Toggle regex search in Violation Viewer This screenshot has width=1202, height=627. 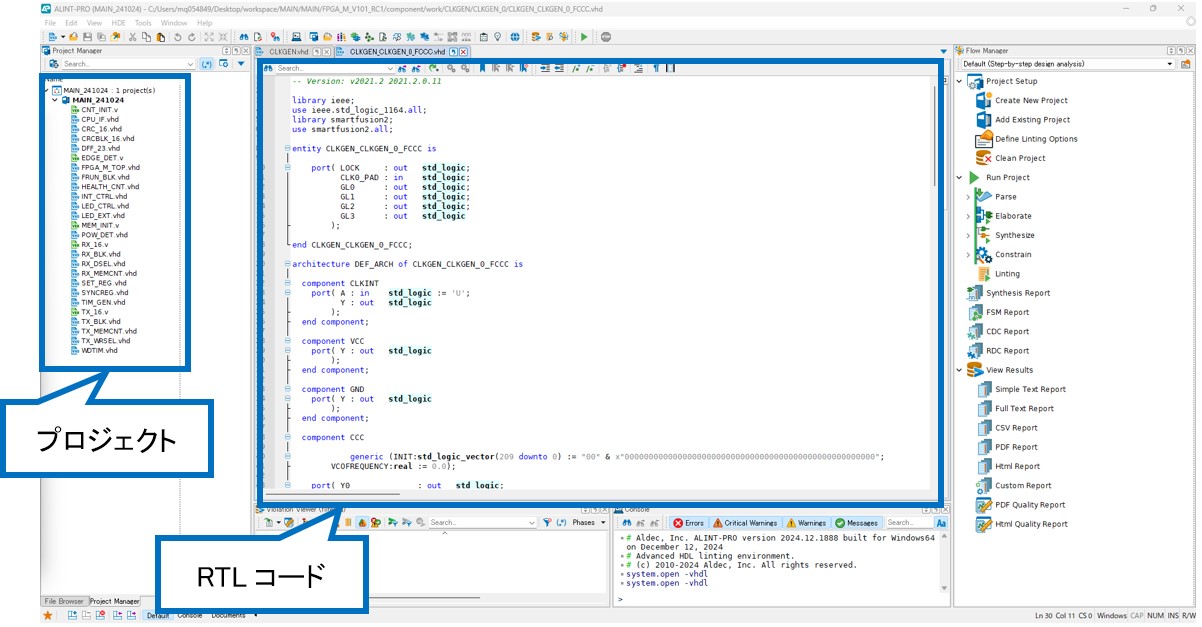[x=560, y=522]
